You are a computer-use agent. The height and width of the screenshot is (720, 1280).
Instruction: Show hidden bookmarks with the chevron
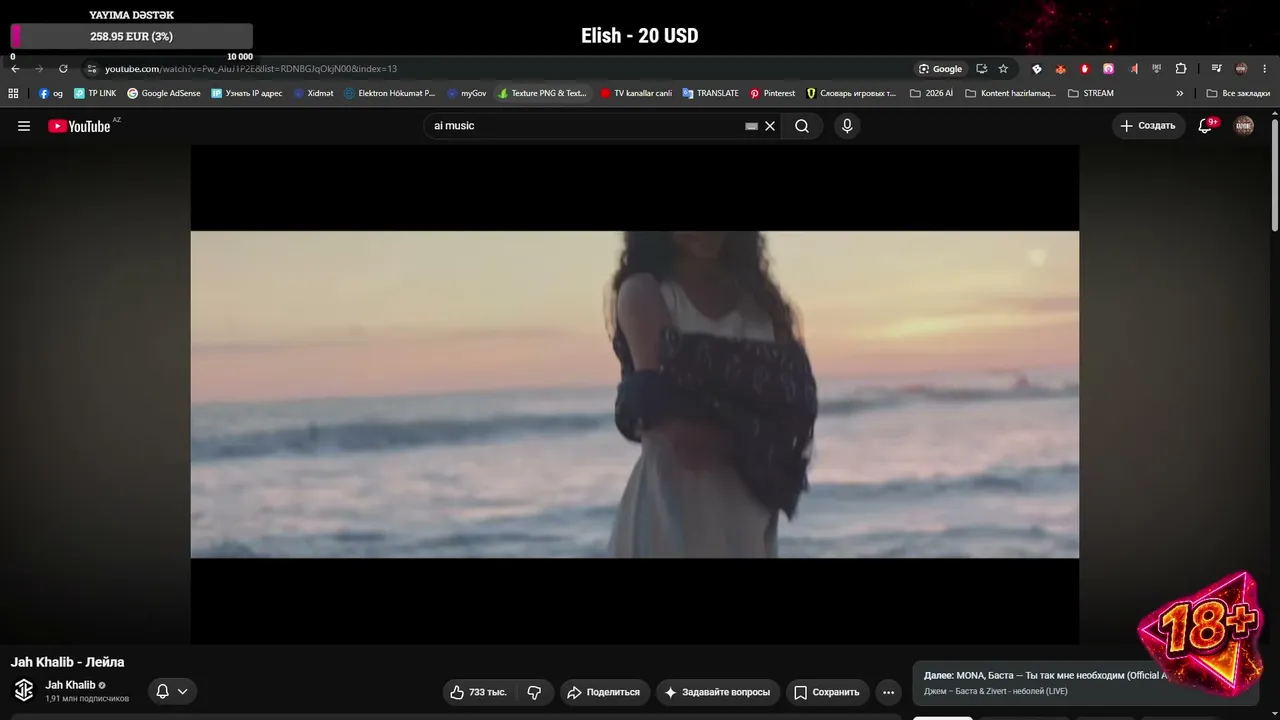[x=1180, y=93]
